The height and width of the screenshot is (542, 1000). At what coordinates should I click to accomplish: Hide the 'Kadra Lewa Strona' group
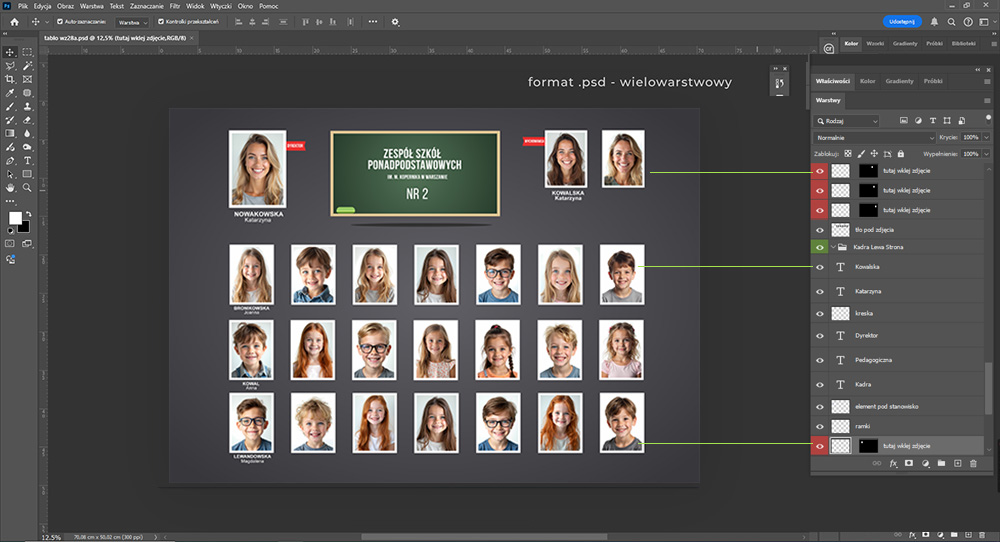[x=820, y=247]
